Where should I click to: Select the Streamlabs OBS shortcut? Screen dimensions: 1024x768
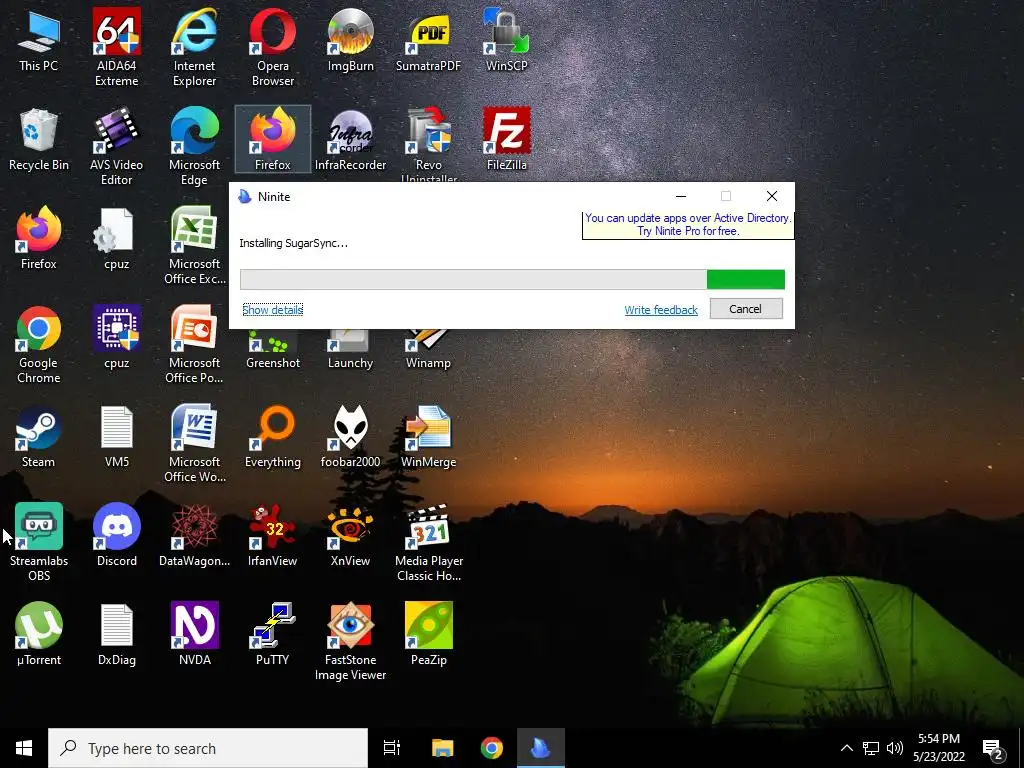(39, 543)
